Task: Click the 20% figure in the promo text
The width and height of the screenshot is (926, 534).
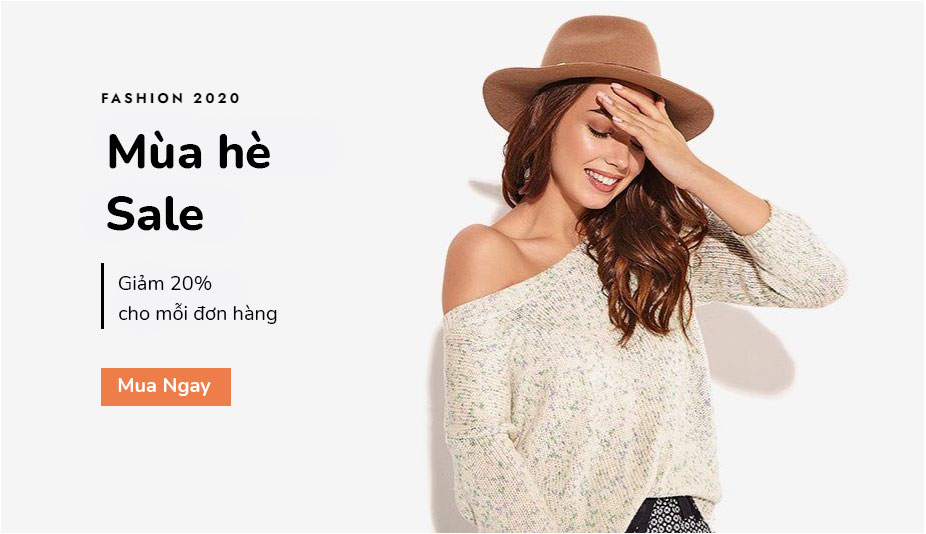Action: tap(191, 284)
